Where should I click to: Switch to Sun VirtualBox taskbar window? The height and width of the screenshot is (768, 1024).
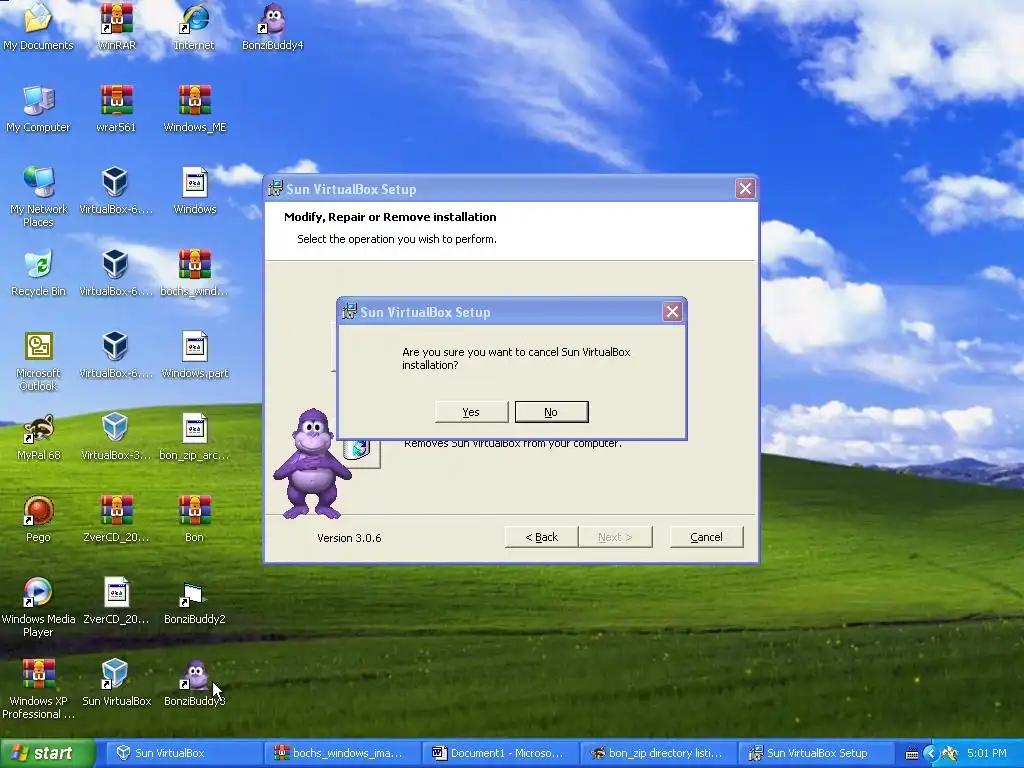pyautogui.click(x=184, y=753)
